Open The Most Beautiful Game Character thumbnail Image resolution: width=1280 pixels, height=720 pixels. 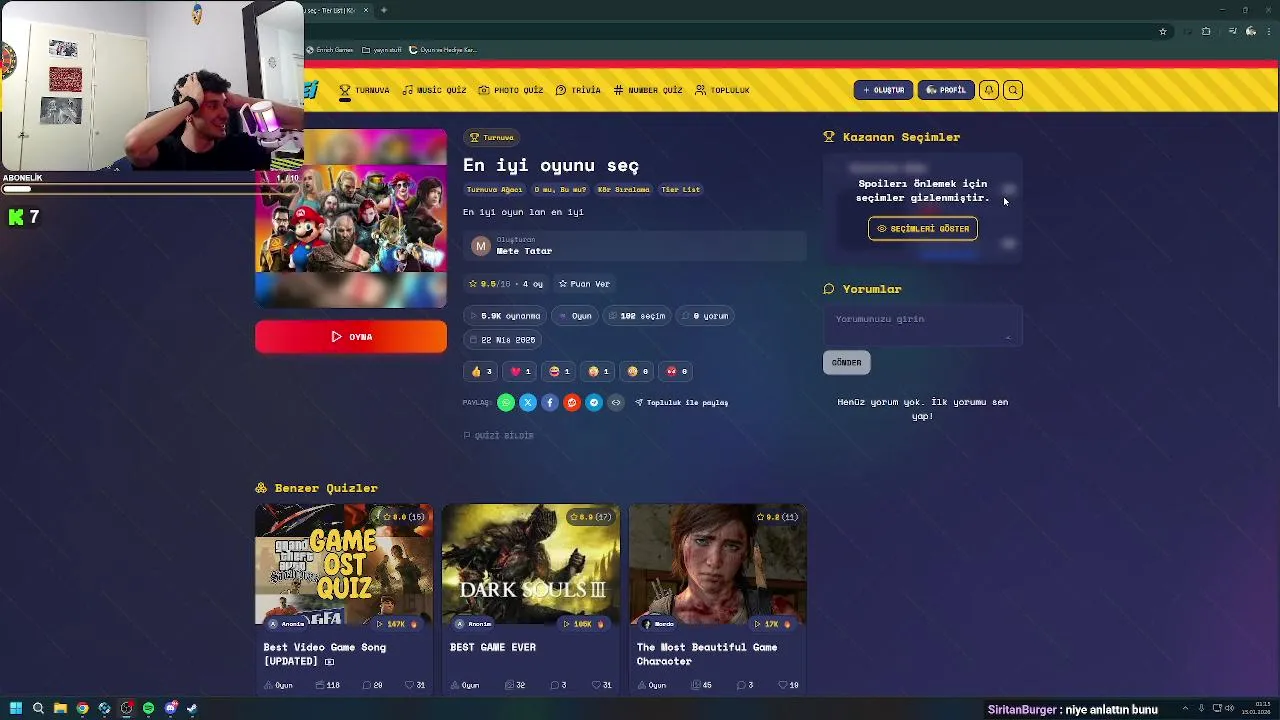718,564
